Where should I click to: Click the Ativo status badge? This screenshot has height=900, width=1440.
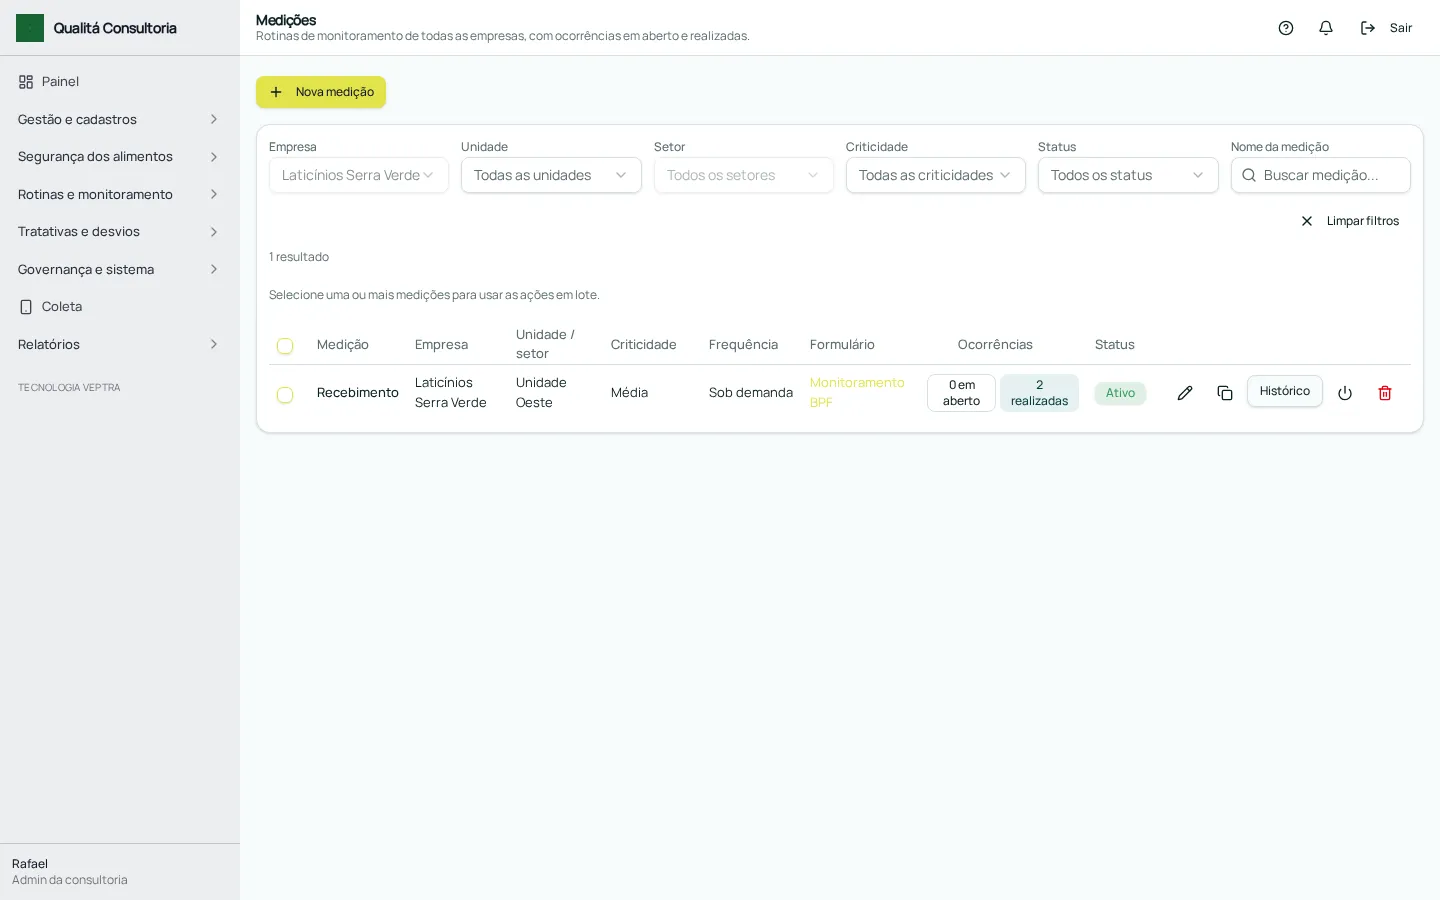click(x=1120, y=393)
